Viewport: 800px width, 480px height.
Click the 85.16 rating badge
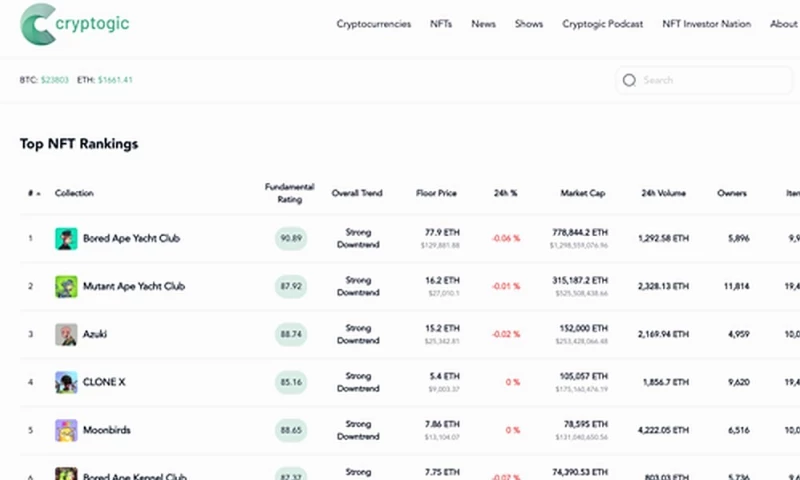tap(291, 382)
